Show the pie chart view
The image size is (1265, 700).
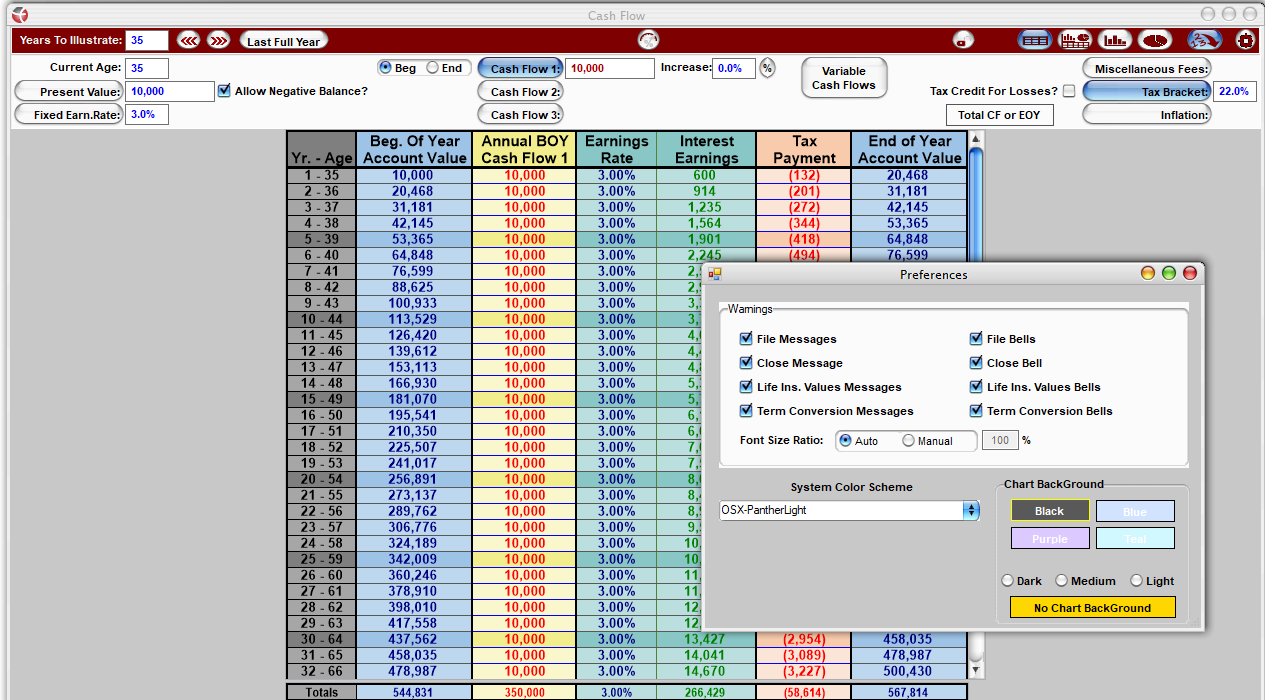coord(1155,40)
